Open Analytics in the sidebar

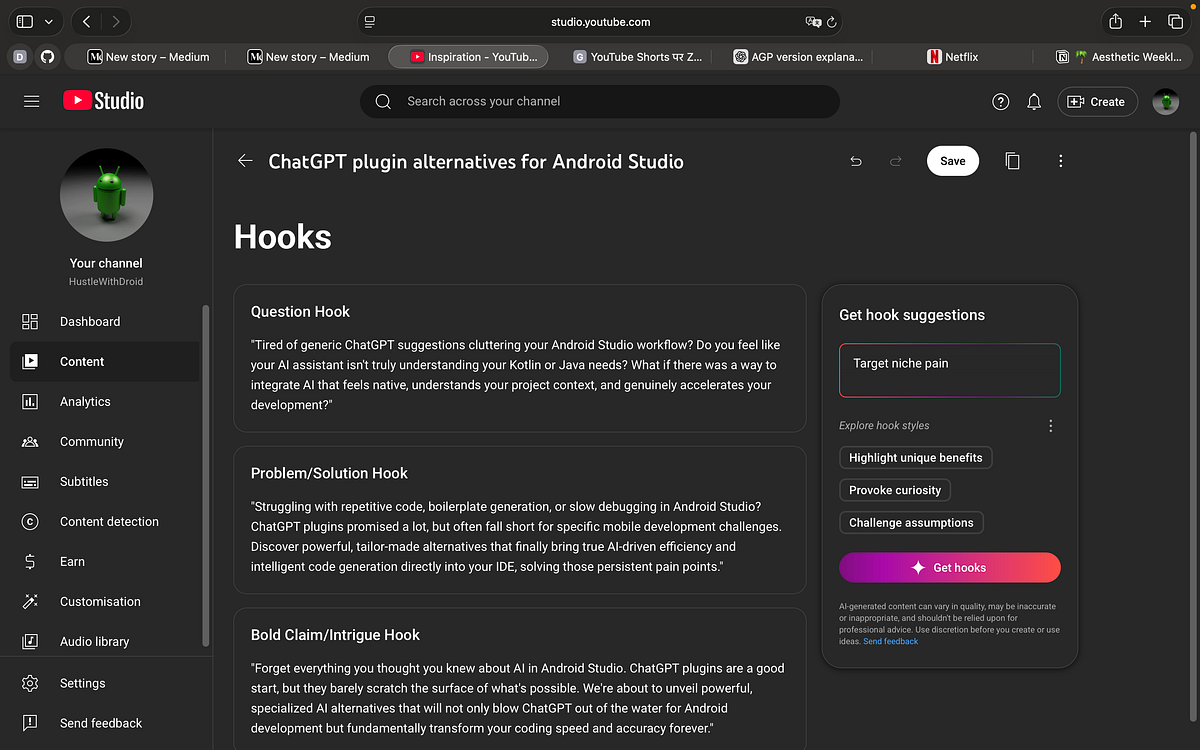(85, 401)
